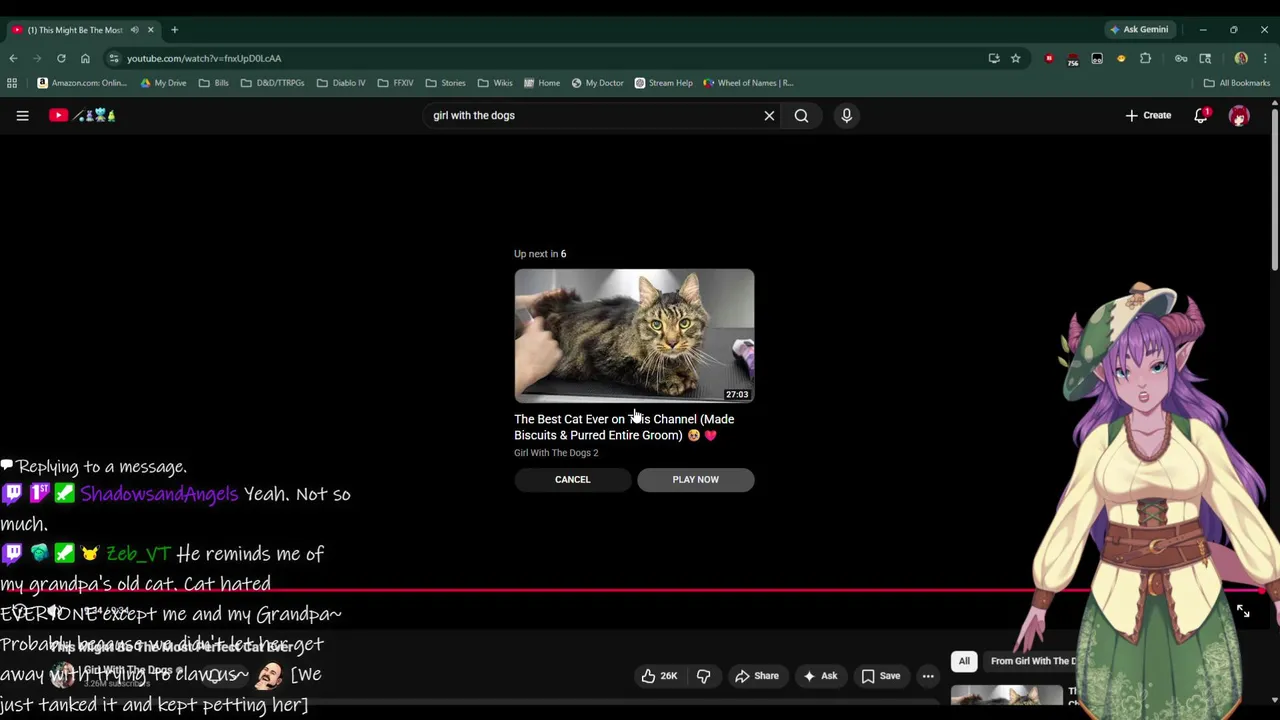The height and width of the screenshot is (720, 1280).
Task: Open Chrome three-dot menu
Action: coord(1265,58)
